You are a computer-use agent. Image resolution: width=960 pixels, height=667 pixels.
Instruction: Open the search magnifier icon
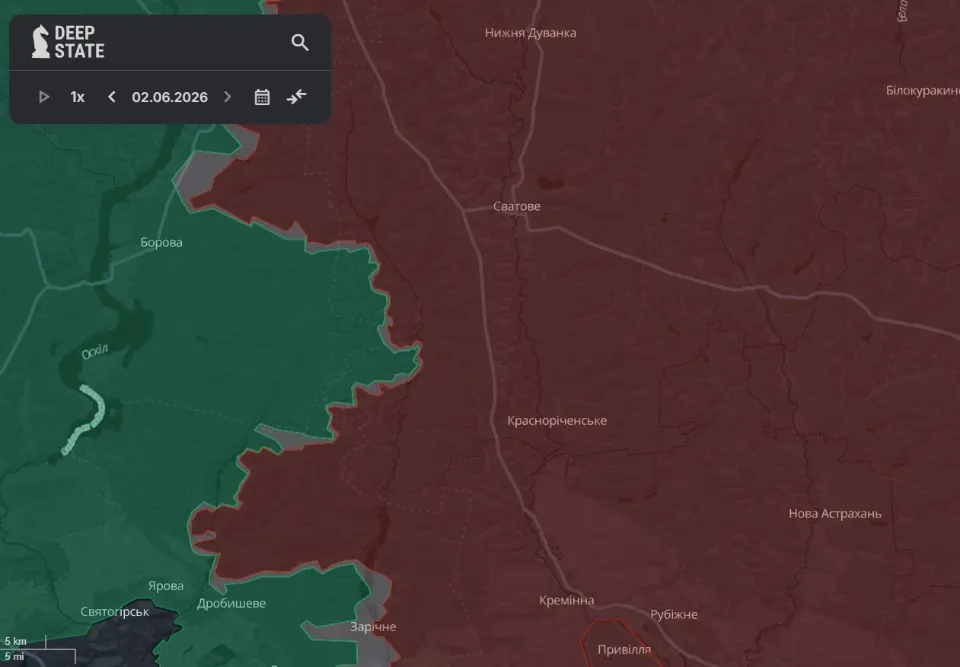(300, 42)
